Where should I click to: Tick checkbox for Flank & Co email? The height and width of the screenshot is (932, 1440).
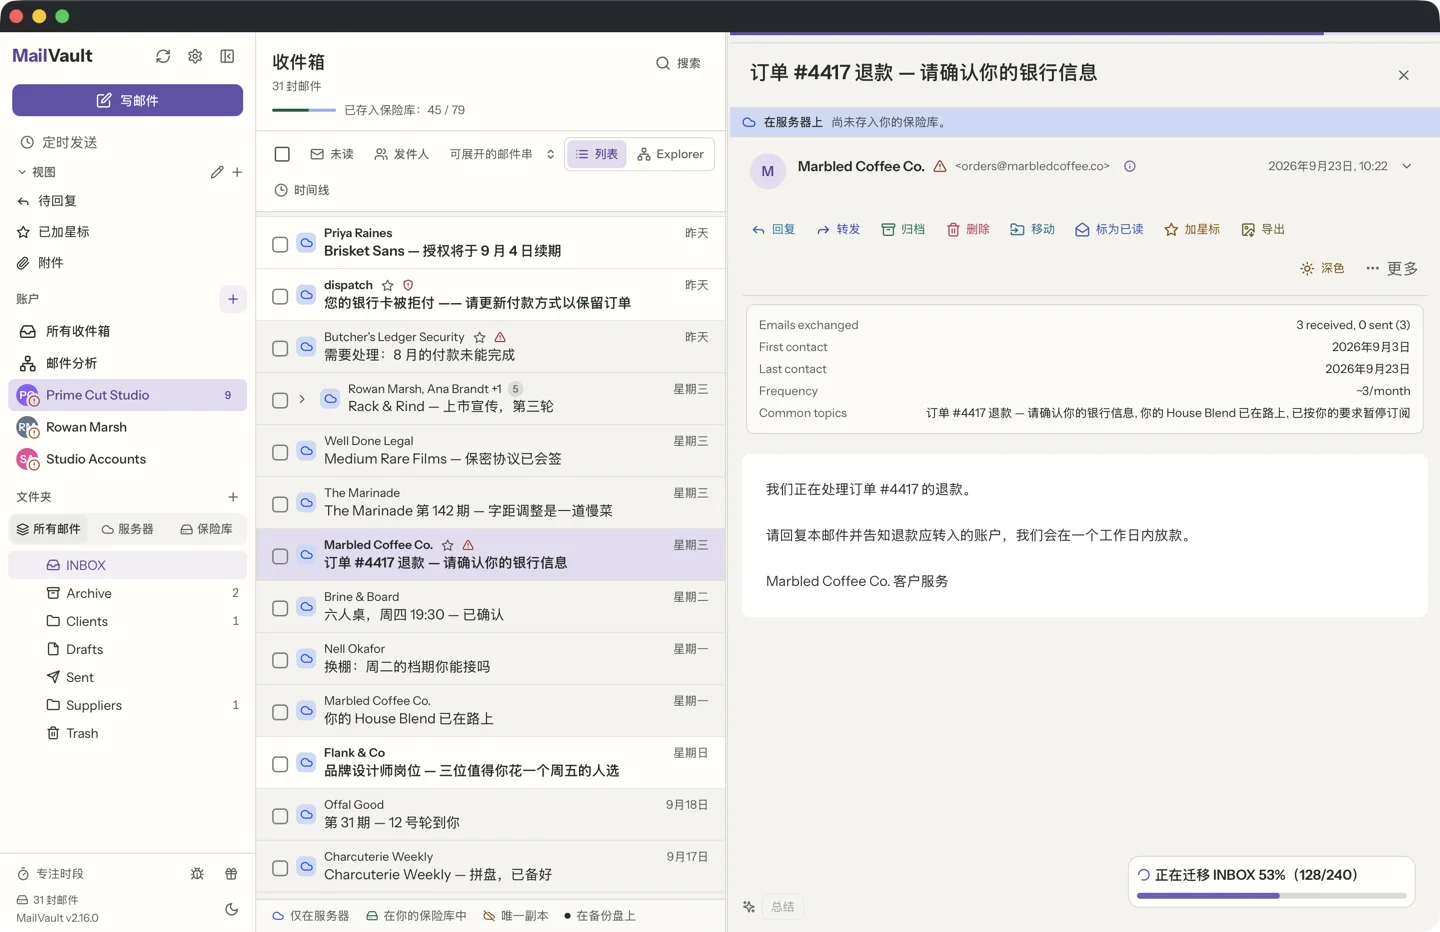coord(280,764)
